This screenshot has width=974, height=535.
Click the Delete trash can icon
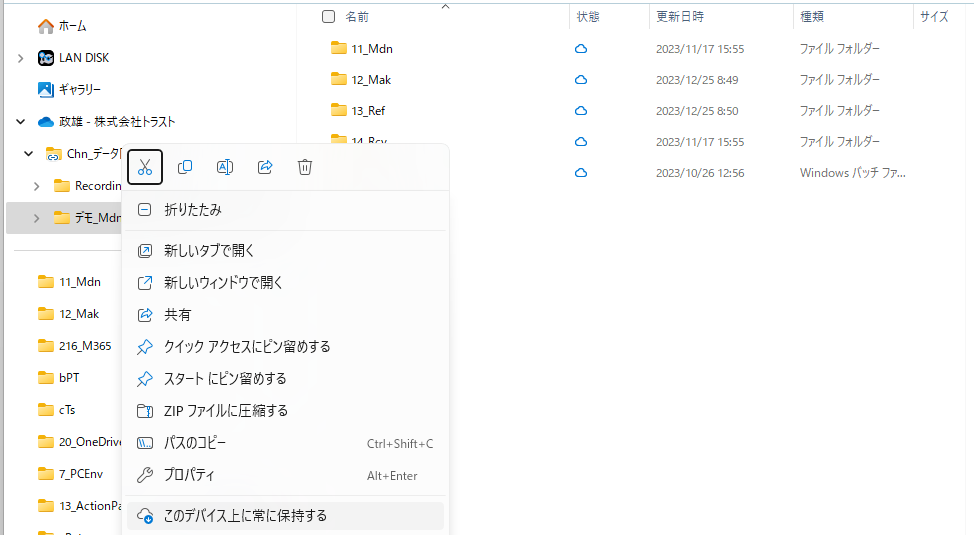(305, 167)
